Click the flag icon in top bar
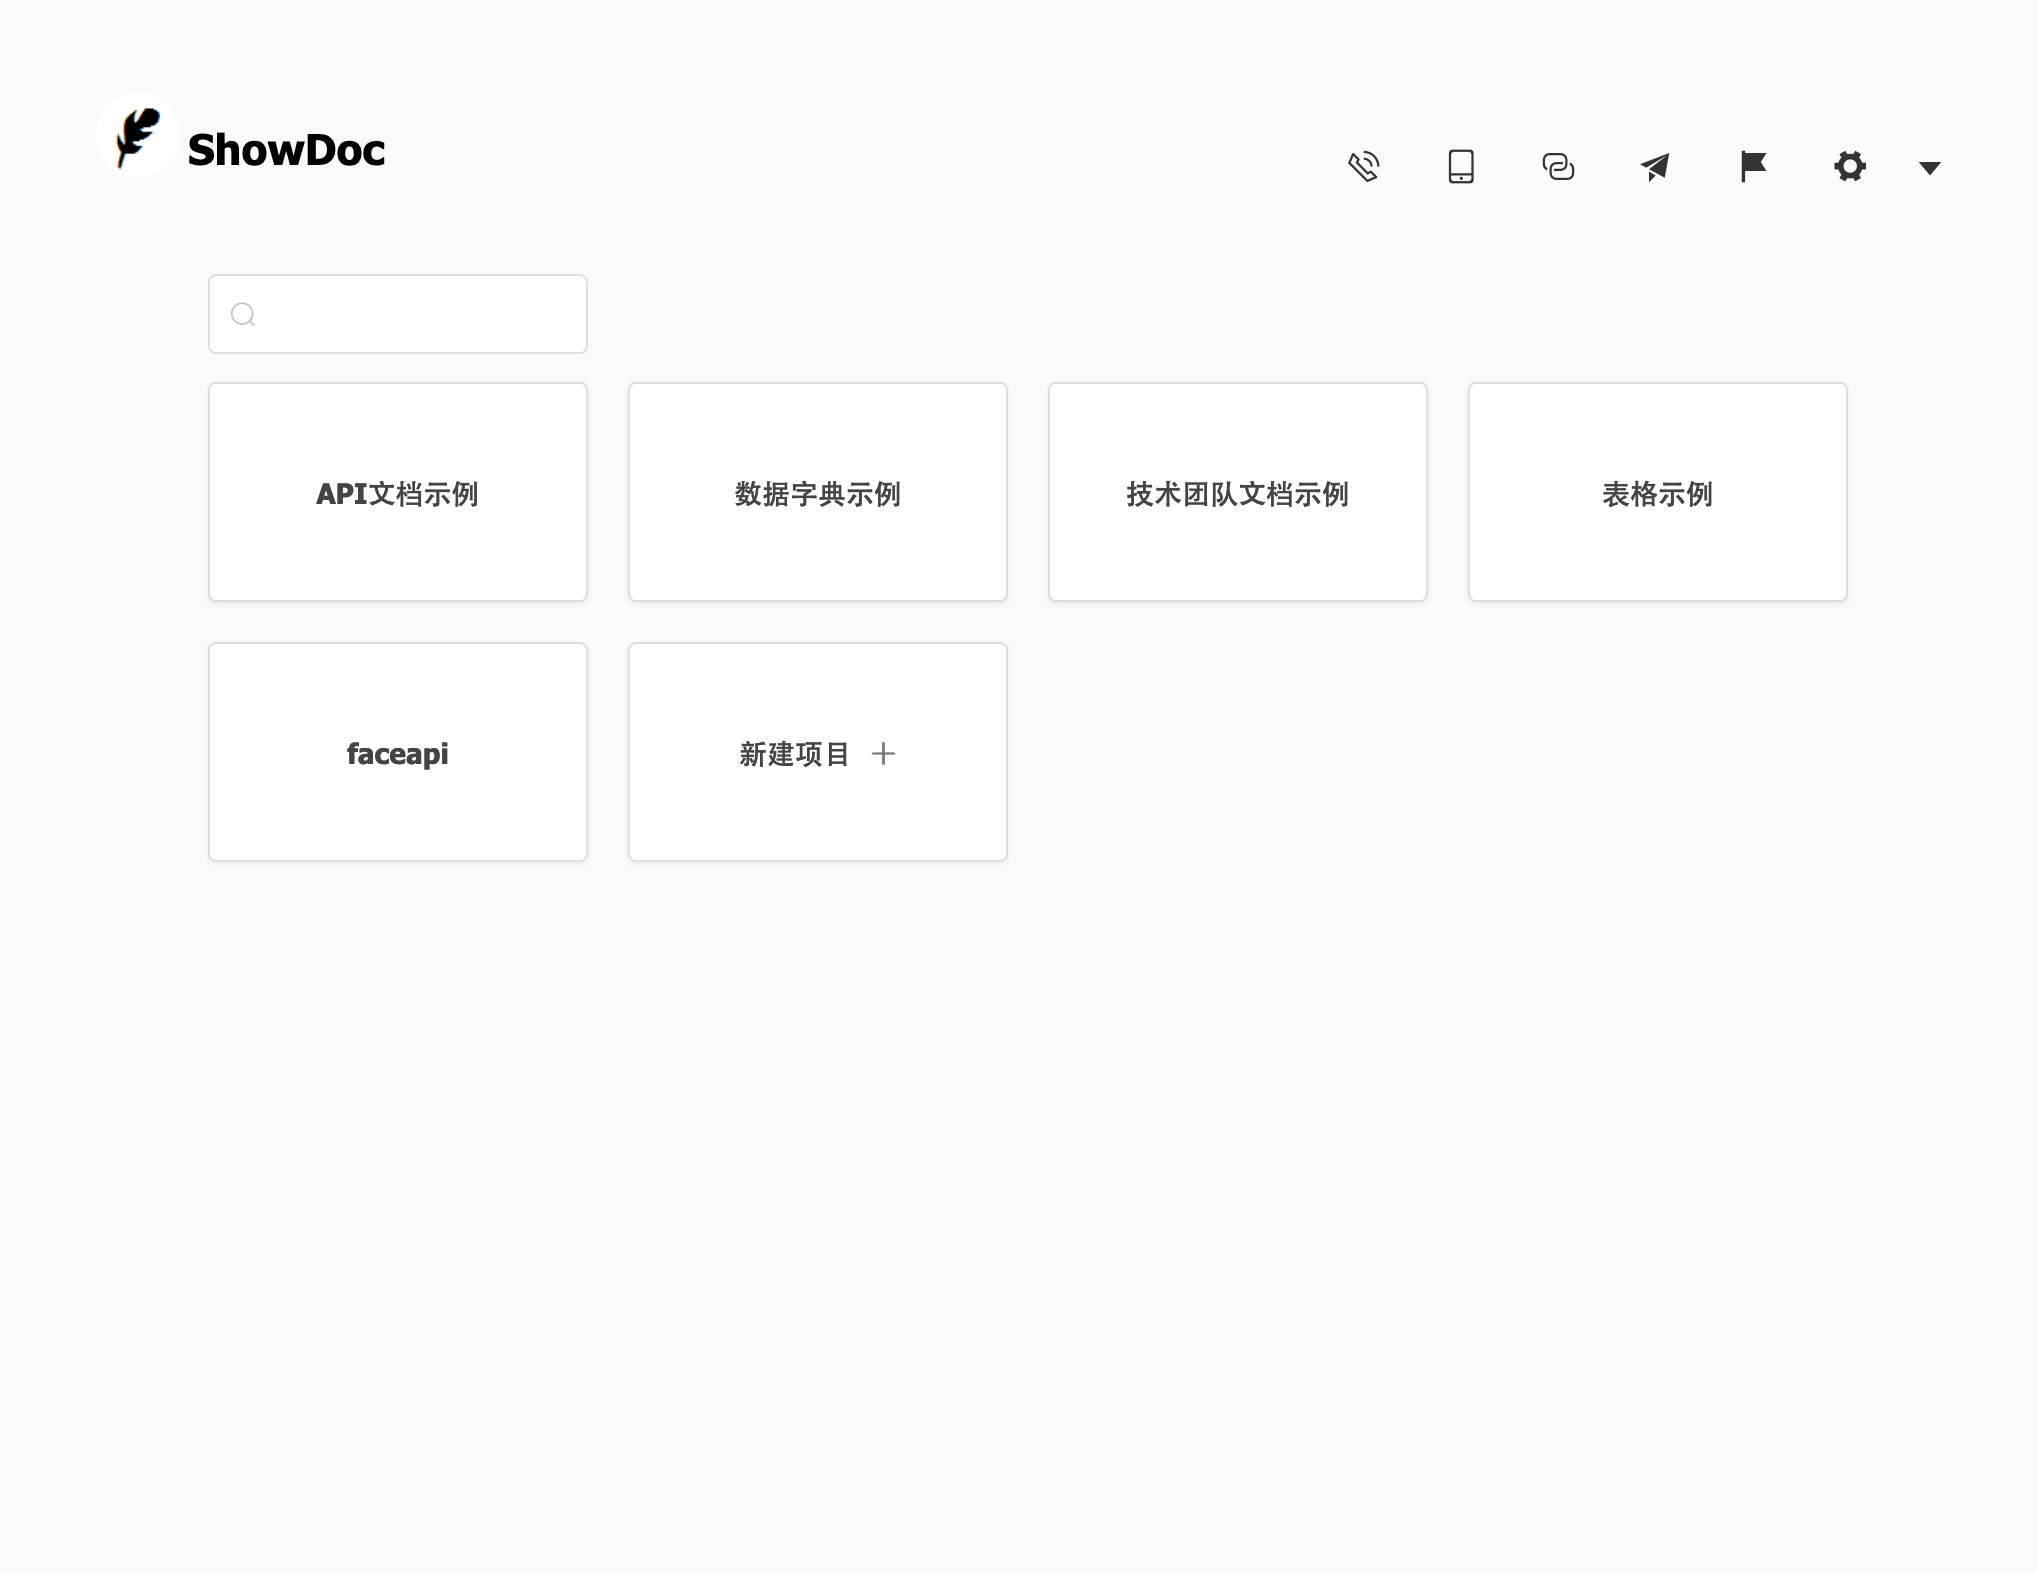This screenshot has width=2038, height=1574. click(x=1753, y=166)
